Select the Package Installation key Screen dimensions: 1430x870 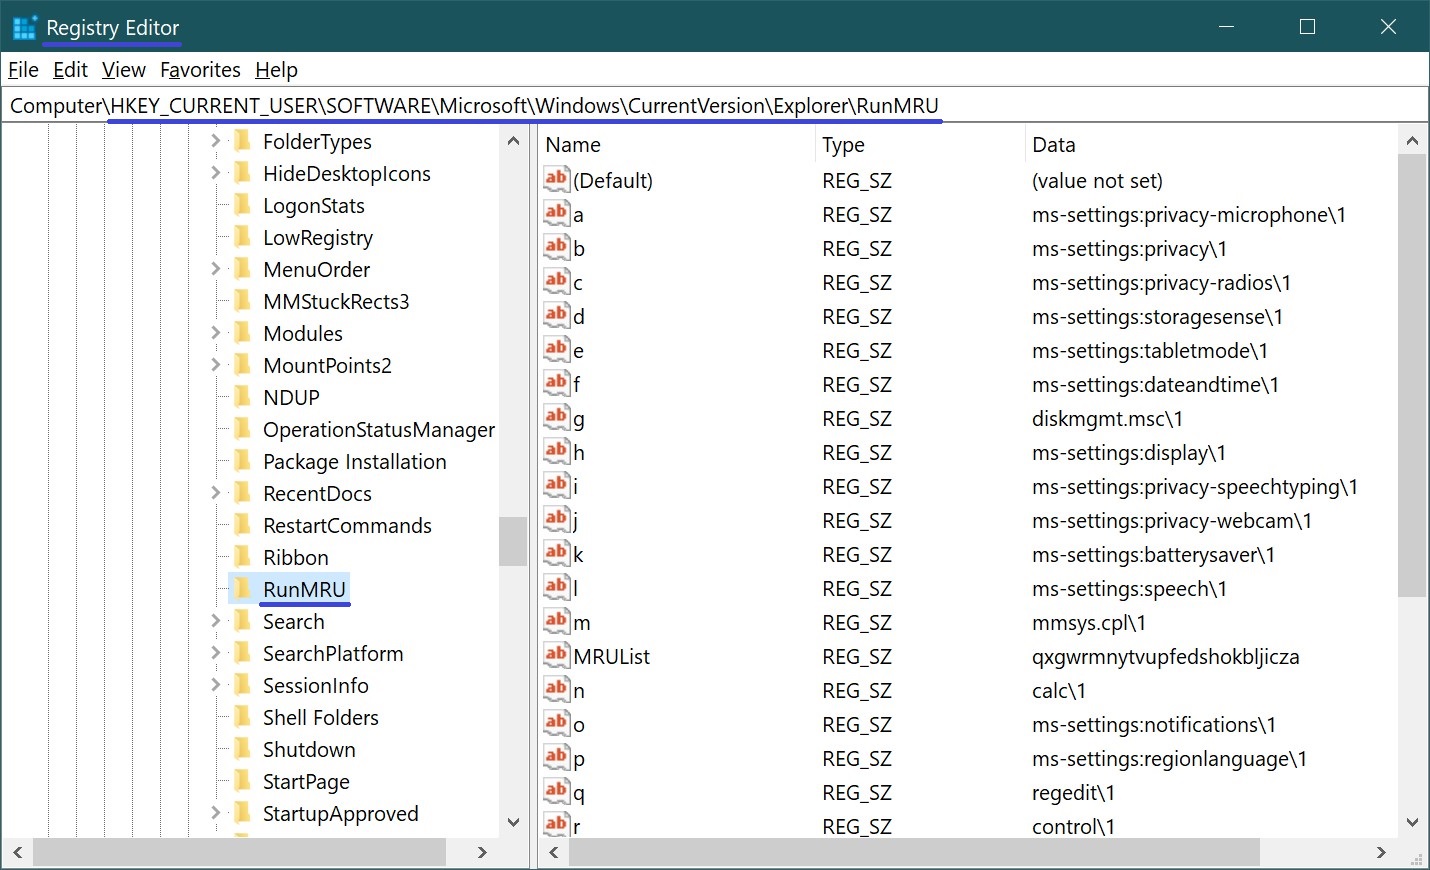click(x=354, y=461)
